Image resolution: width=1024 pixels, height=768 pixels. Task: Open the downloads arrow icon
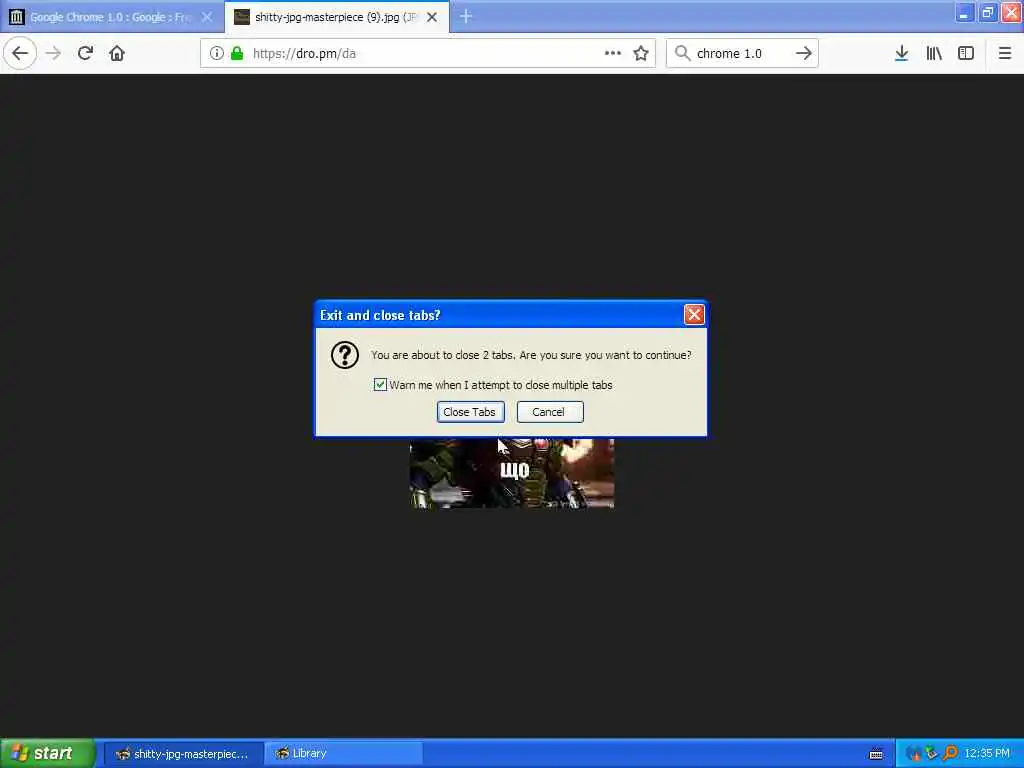(901, 53)
